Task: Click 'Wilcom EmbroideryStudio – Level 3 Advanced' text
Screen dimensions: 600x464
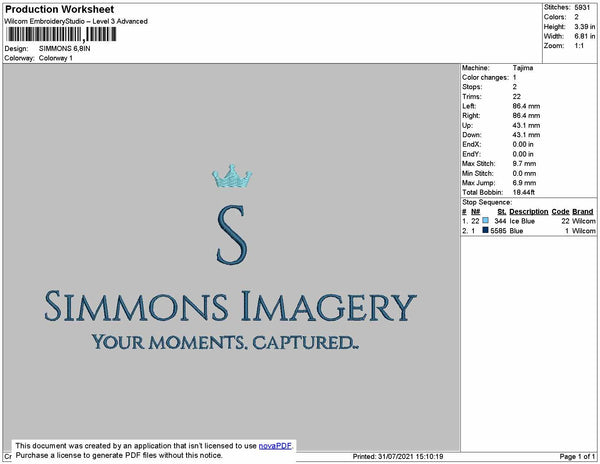Action: [x=76, y=21]
